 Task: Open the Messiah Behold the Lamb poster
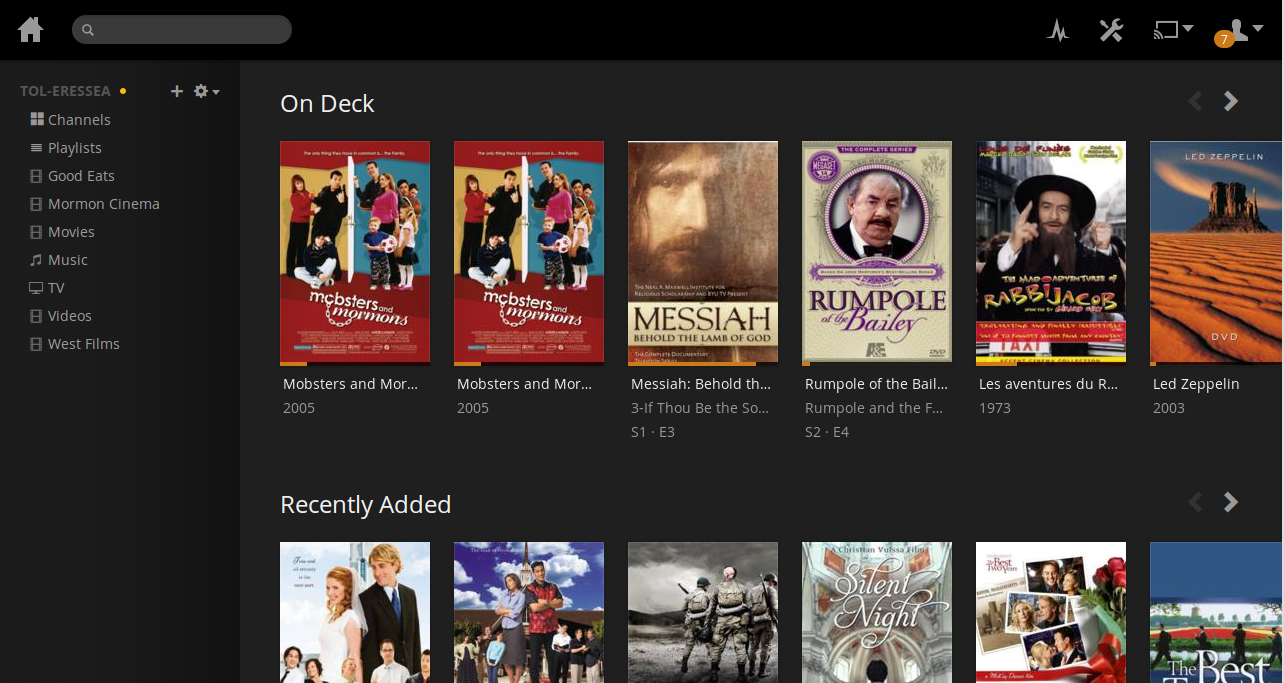703,252
